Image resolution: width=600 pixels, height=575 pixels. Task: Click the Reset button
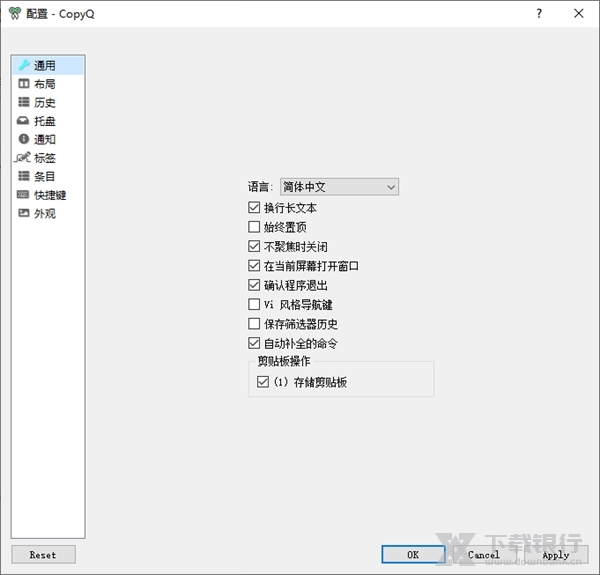pyautogui.click(x=43, y=554)
